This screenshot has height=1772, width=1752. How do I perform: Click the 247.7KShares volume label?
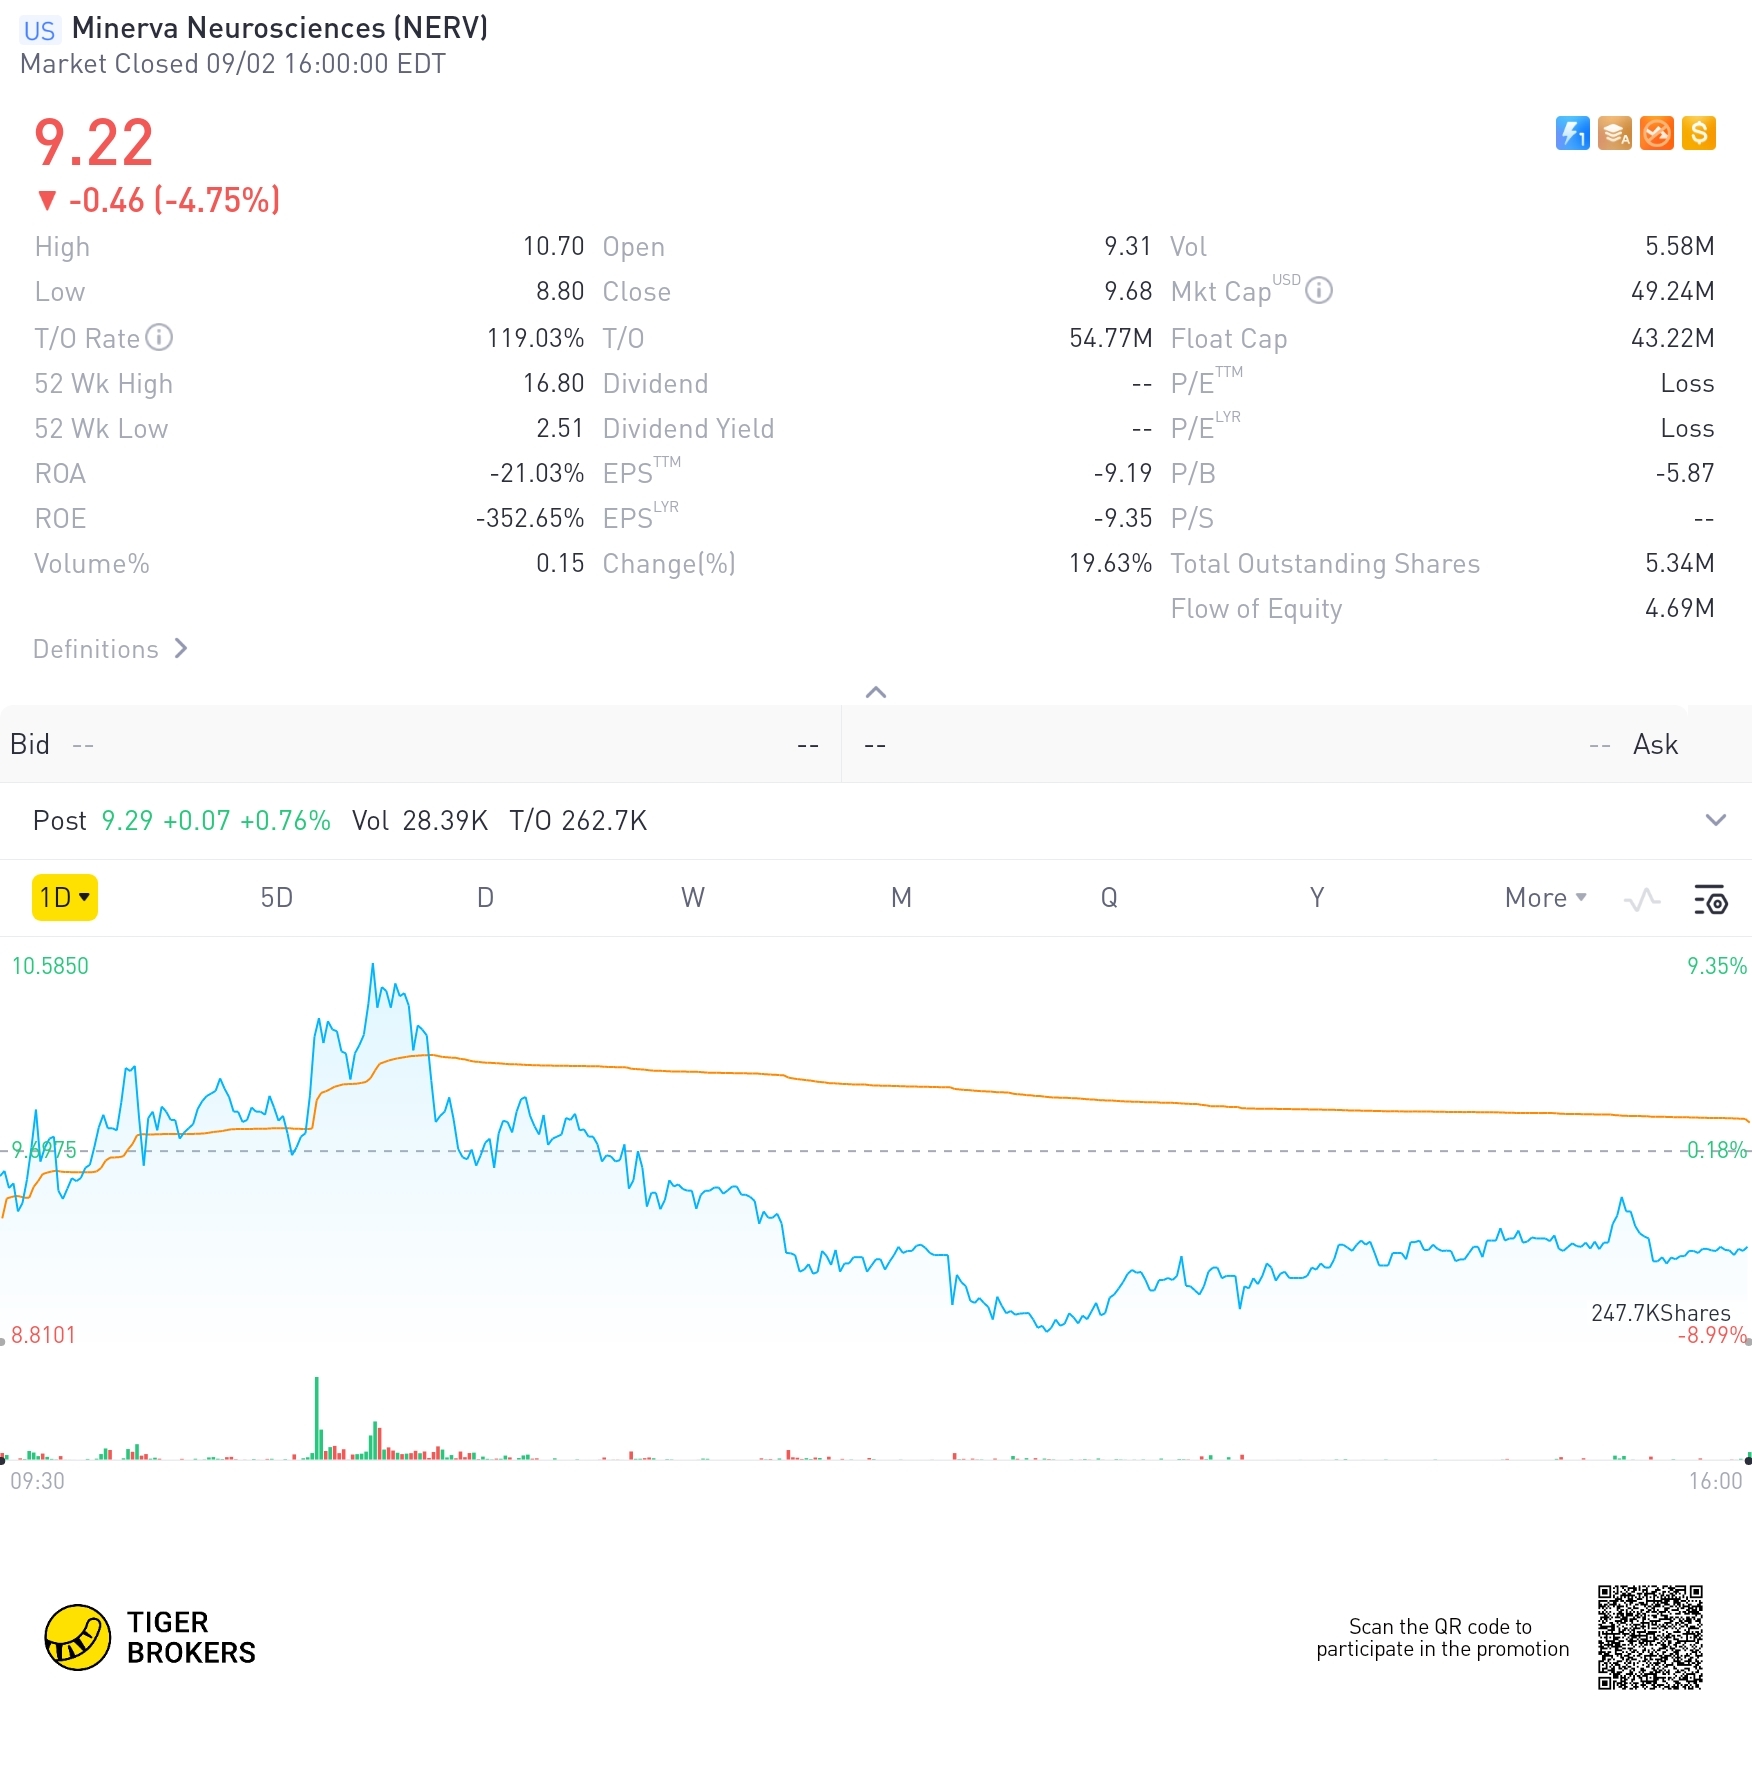(1661, 1313)
